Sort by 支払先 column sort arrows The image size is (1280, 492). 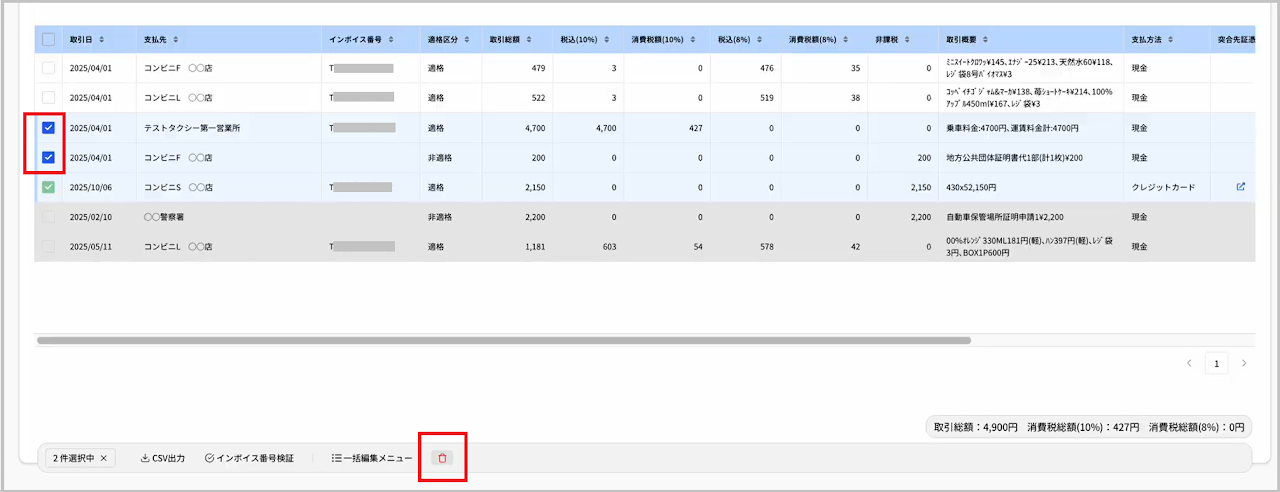point(176,40)
